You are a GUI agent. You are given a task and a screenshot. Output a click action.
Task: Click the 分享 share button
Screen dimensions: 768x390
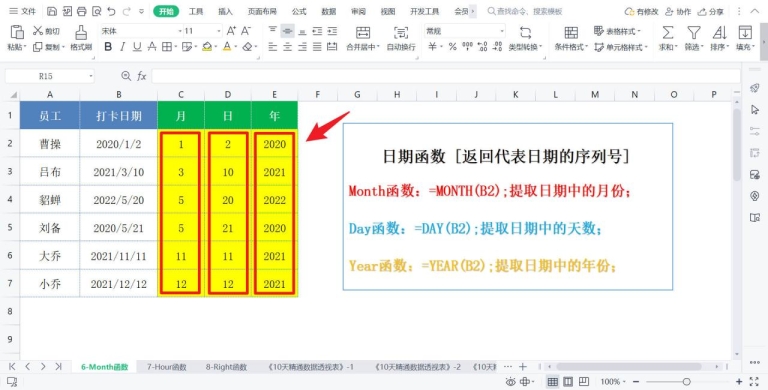[x=710, y=11]
